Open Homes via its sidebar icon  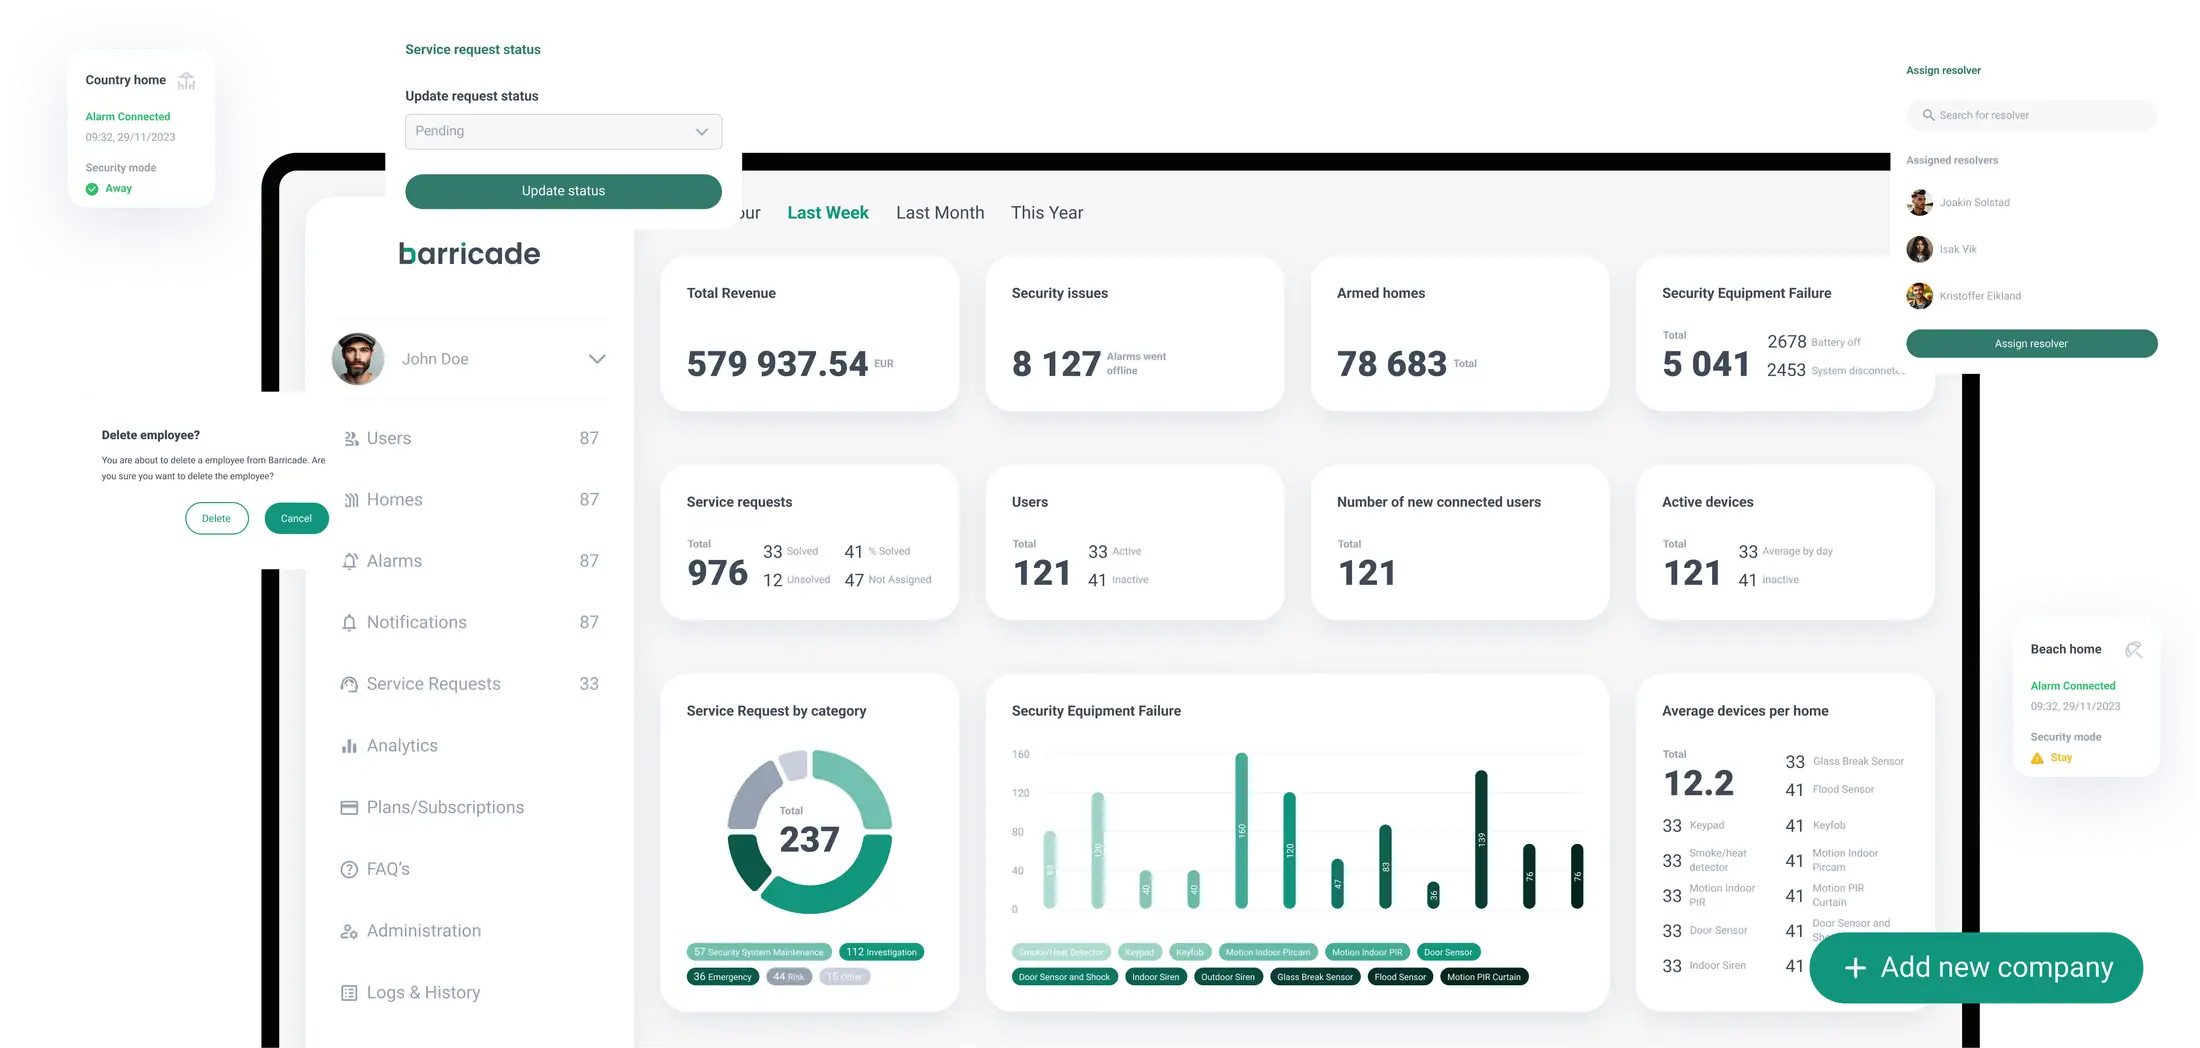(x=350, y=500)
